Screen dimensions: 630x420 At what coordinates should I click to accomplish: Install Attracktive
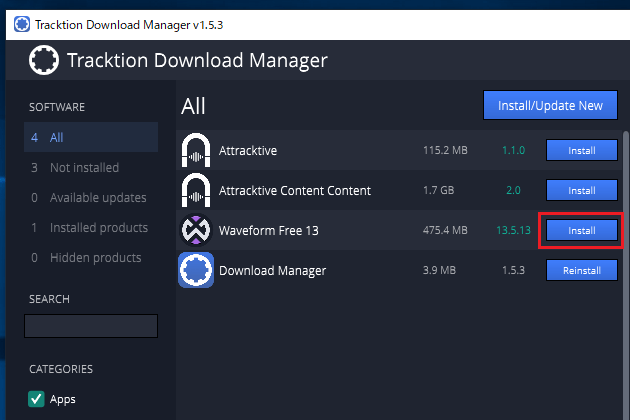point(581,151)
